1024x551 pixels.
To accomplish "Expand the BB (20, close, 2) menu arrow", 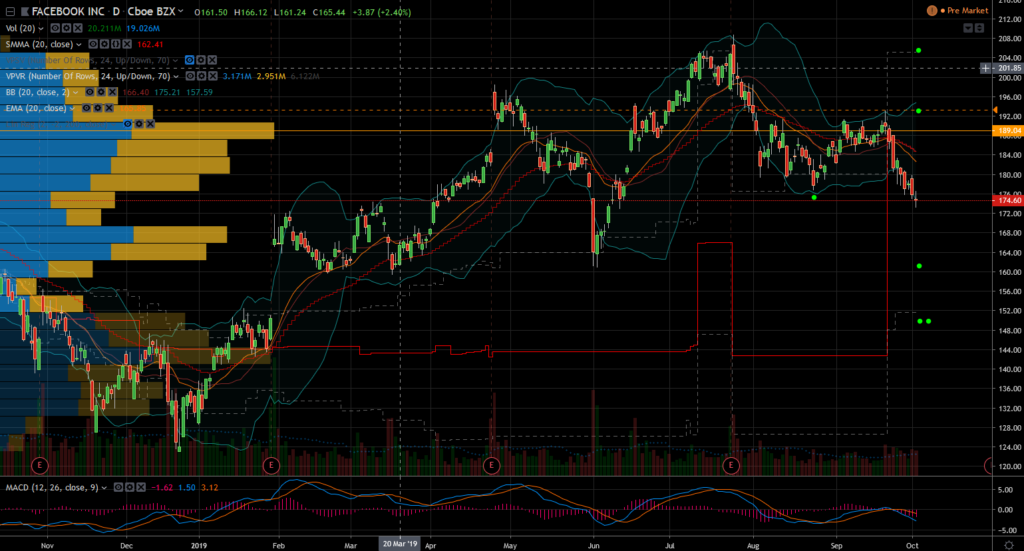I will (x=75, y=92).
